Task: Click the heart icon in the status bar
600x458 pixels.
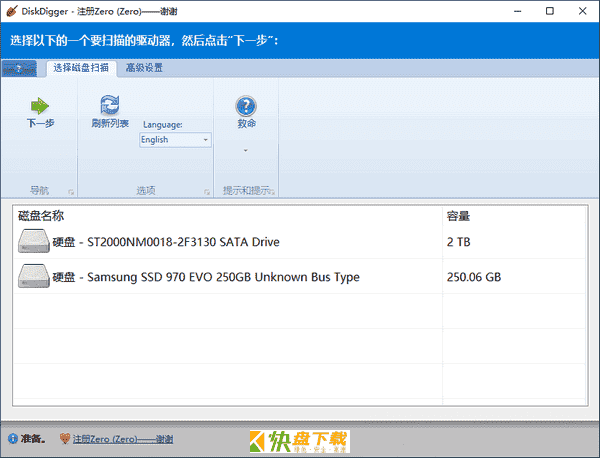Action: 65,438
